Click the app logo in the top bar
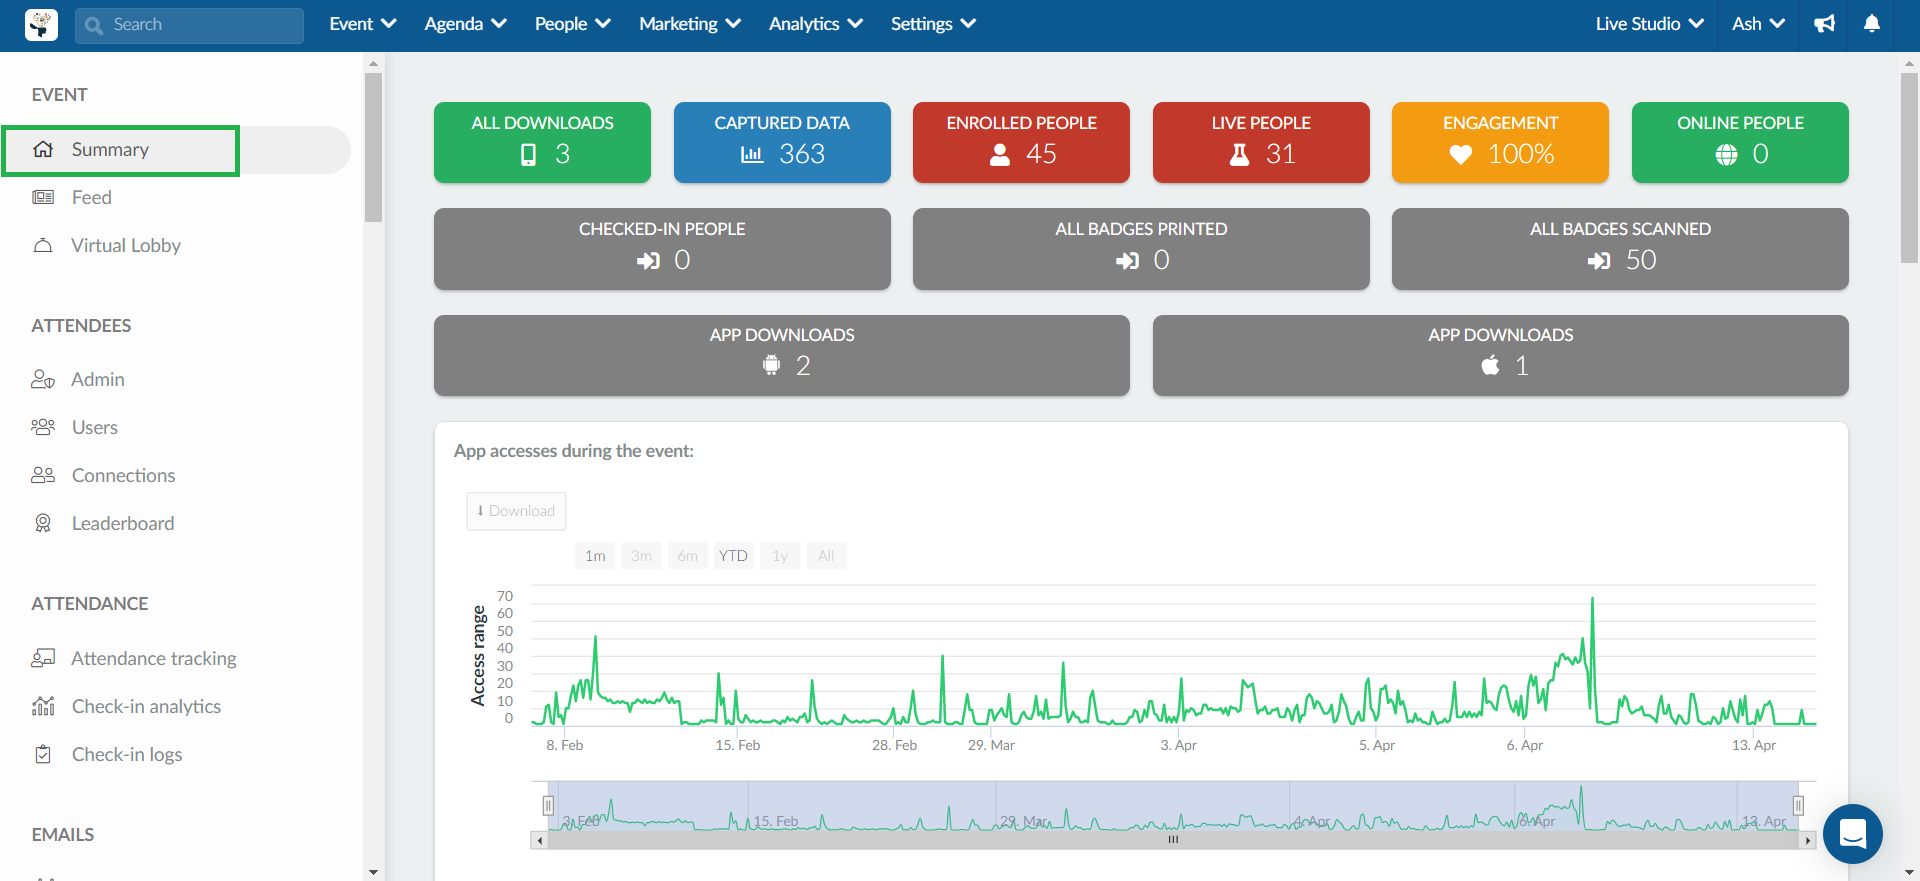The height and width of the screenshot is (881, 1920). (41, 25)
